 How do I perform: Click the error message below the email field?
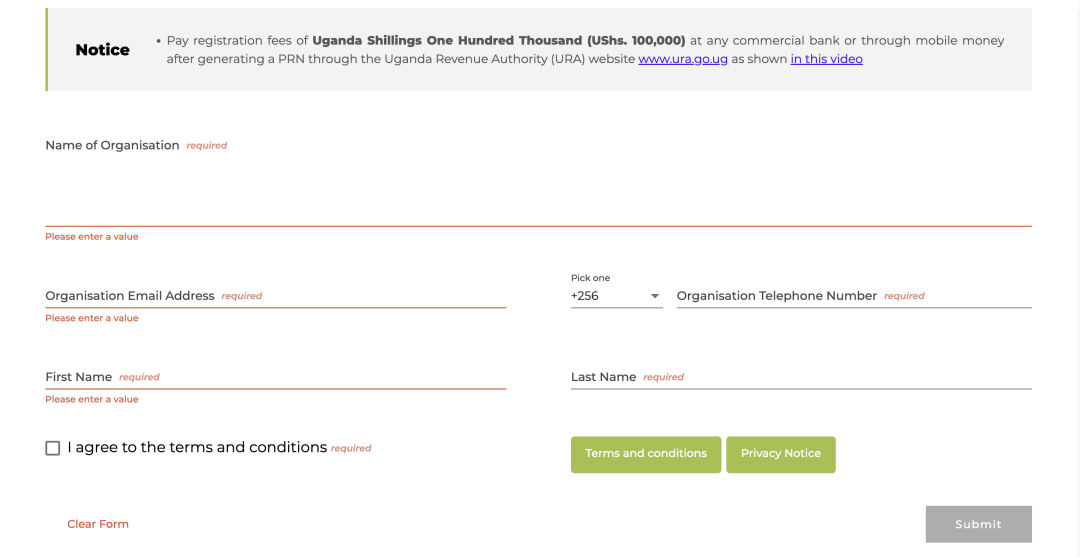(92, 318)
